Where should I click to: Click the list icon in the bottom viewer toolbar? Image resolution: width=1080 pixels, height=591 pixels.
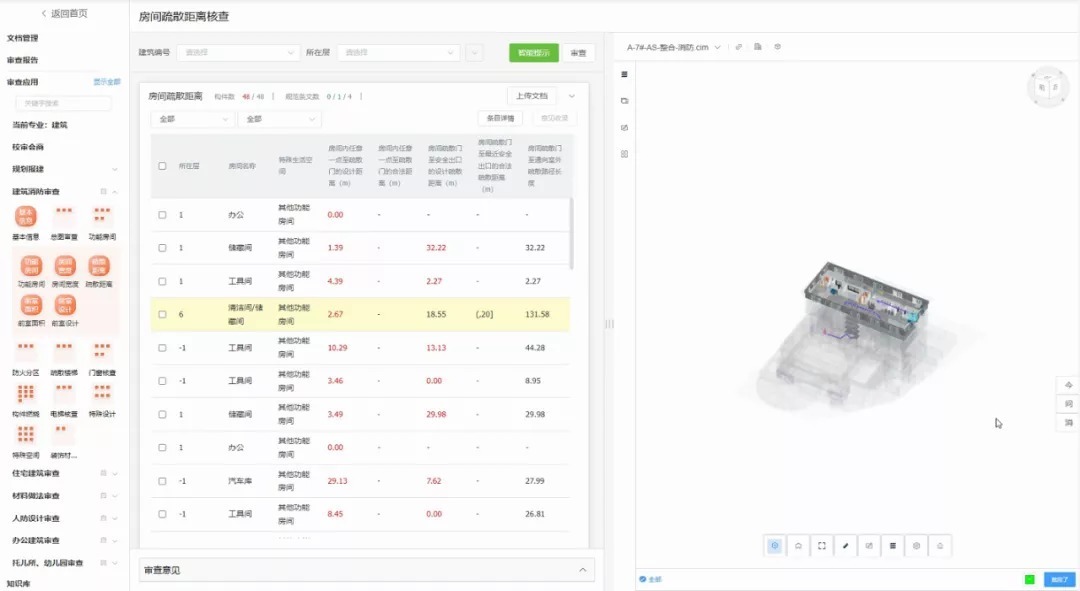coord(893,546)
